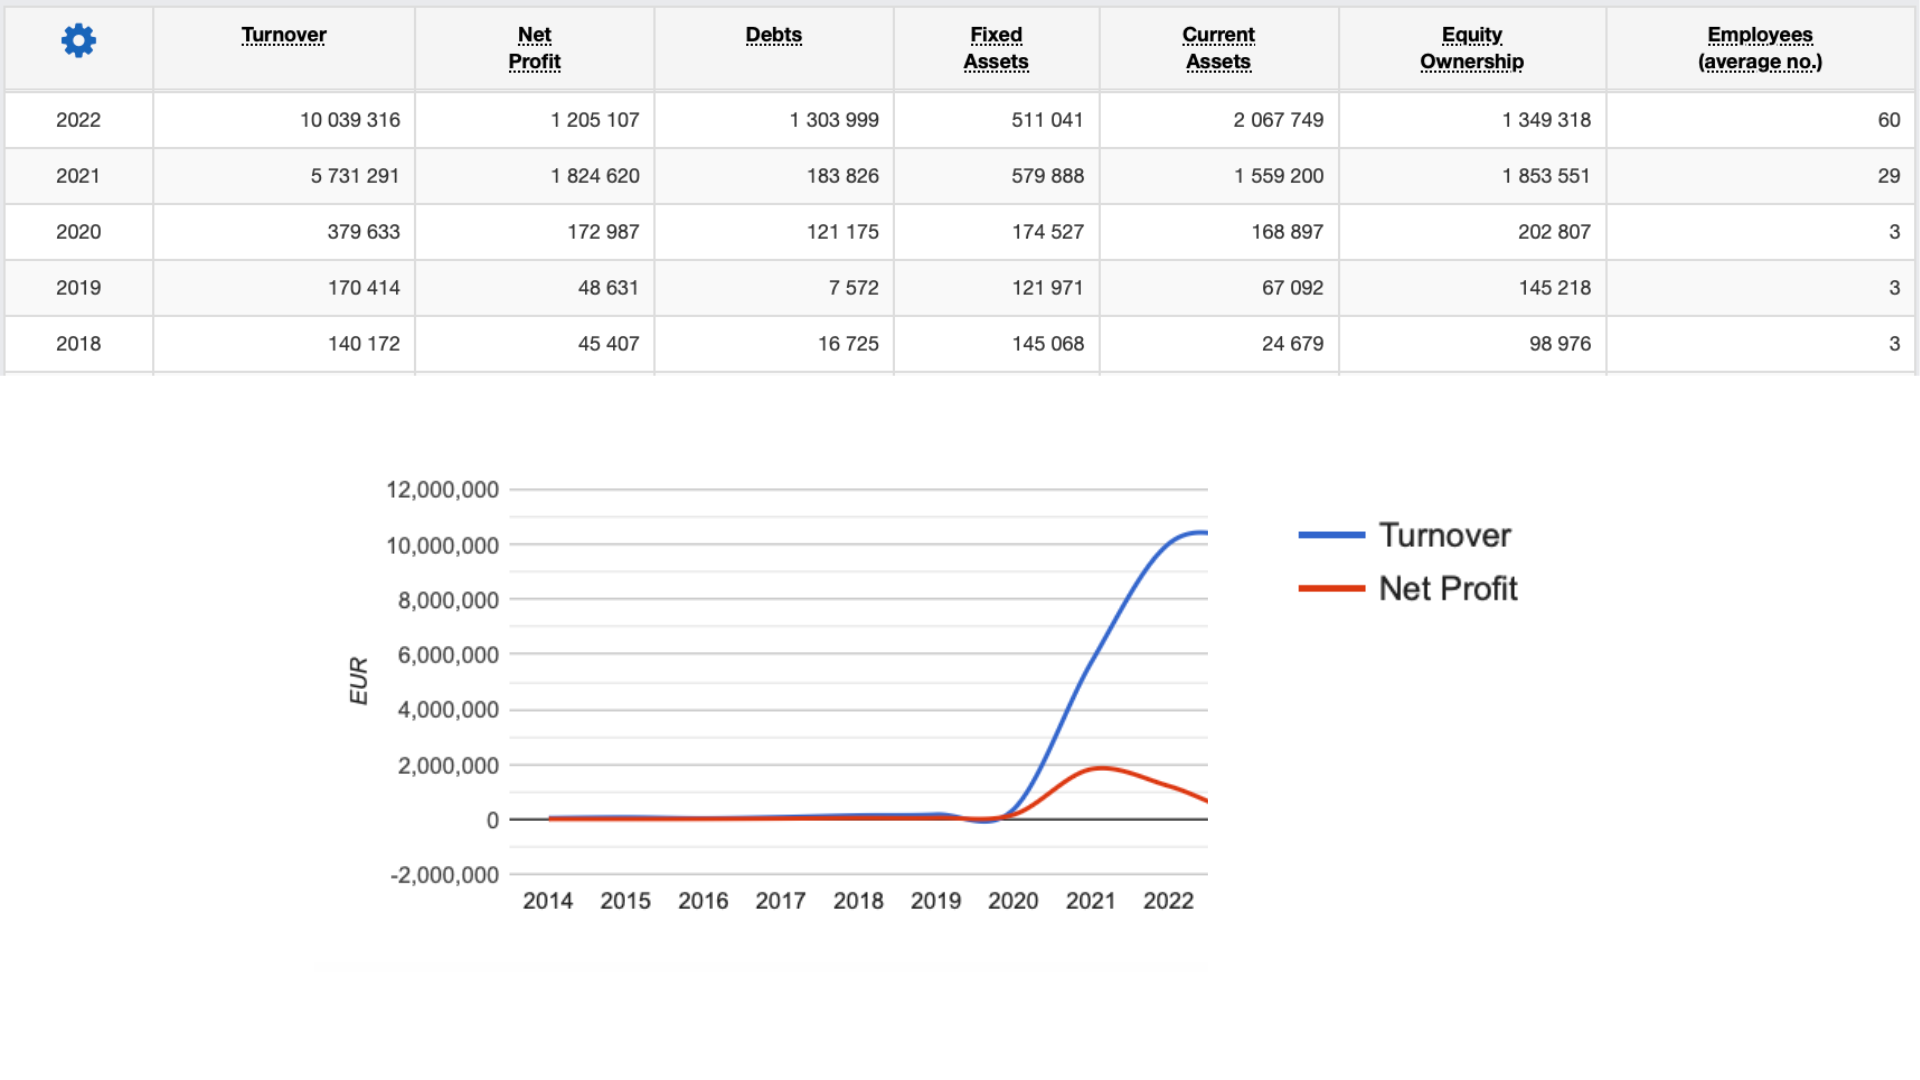
Task: Toggle Turnover series in chart legend
Action: [x=1444, y=535]
